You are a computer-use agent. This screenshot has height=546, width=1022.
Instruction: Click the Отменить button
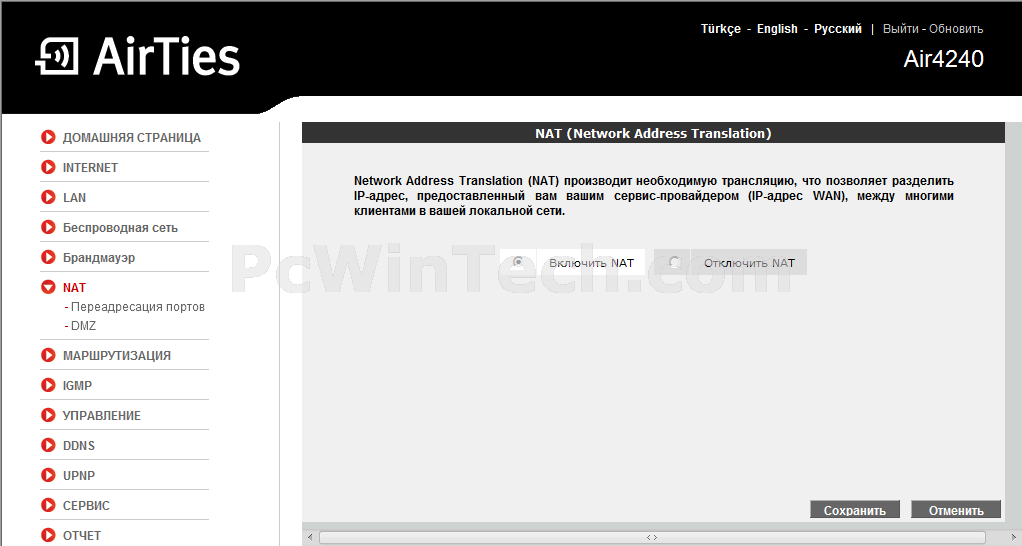pyautogui.click(x=956, y=510)
